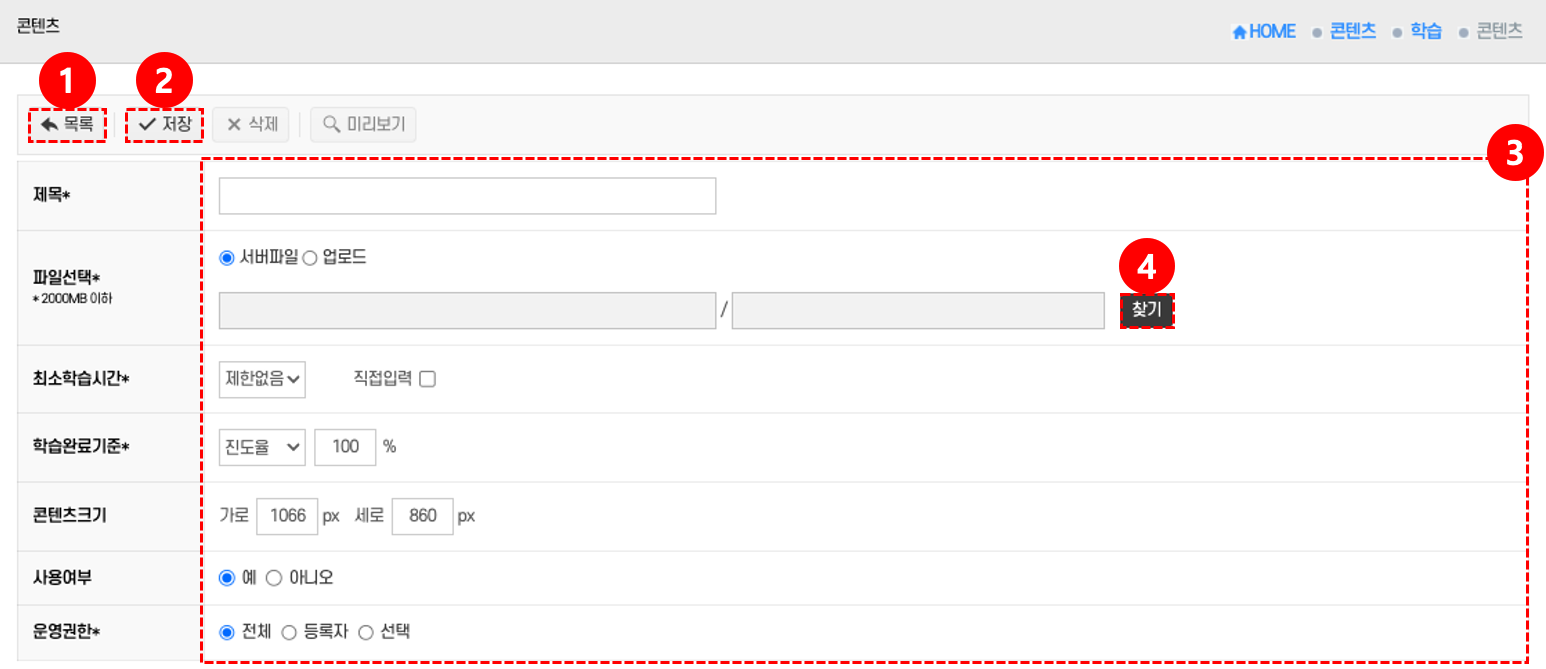Select 선택 option for 운영권한

[366, 632]
